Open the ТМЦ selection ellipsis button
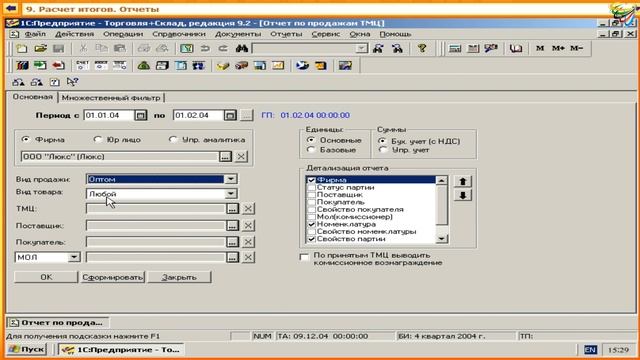 [x=232, y=209]
